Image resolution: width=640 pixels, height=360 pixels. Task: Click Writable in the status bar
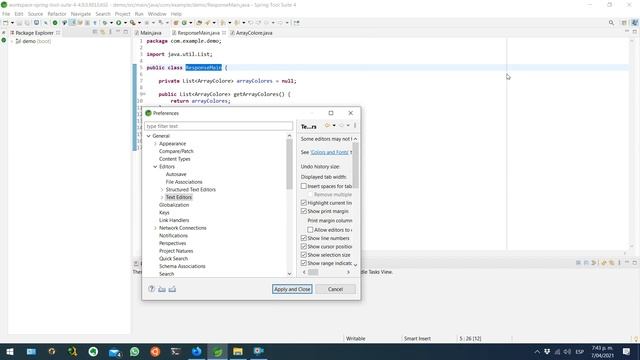coord(356,338)
